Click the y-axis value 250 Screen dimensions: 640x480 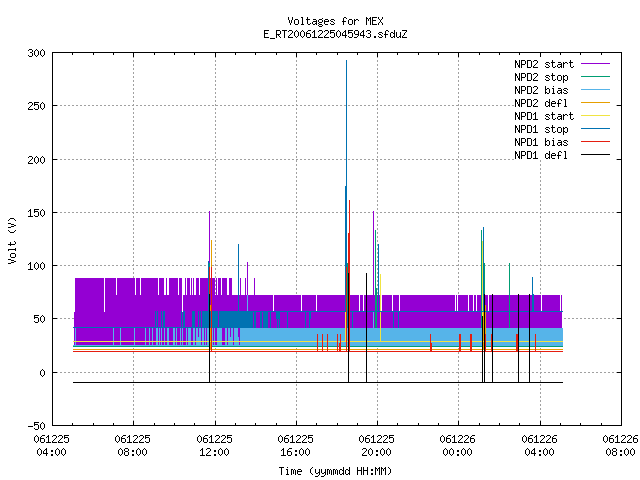point(36,106)
